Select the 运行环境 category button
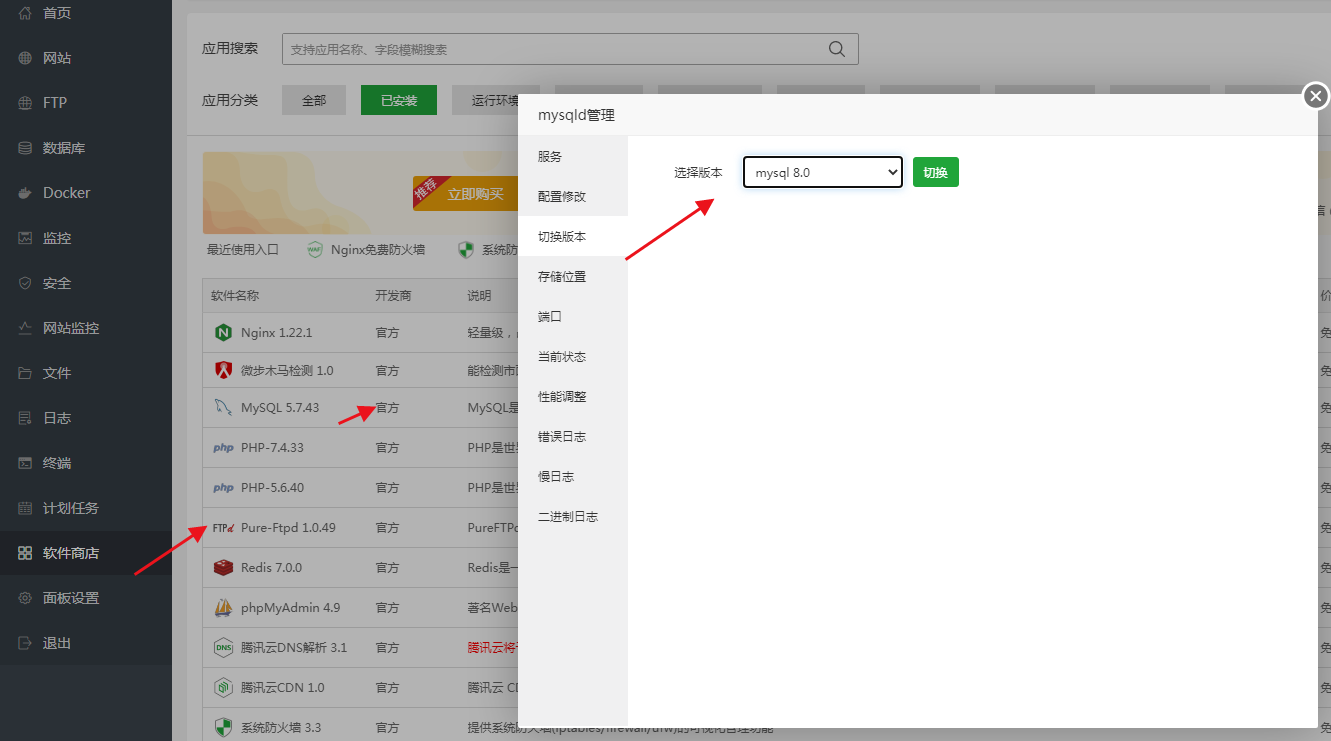 pos(495,100)
